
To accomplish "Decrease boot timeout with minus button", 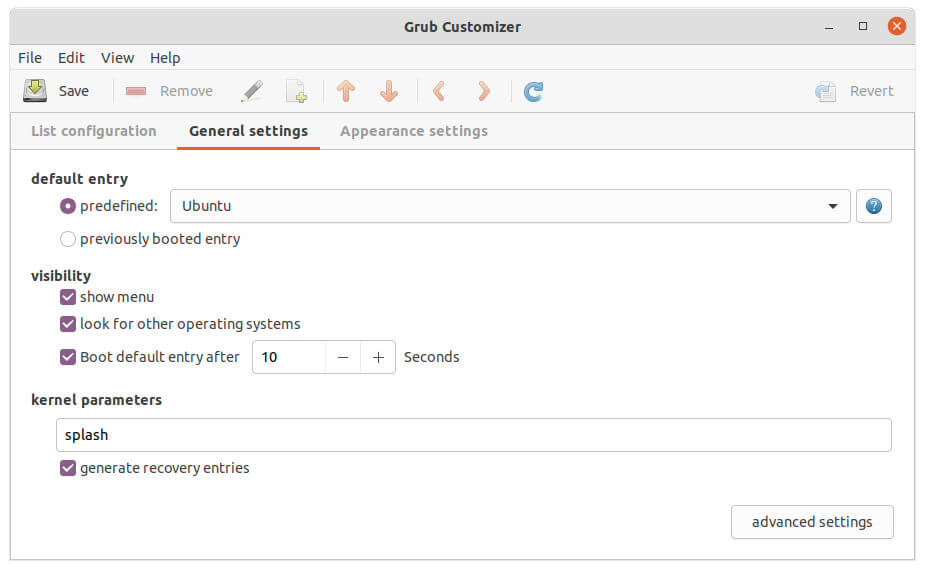I will pyautogui.click(x=343, y=357).
